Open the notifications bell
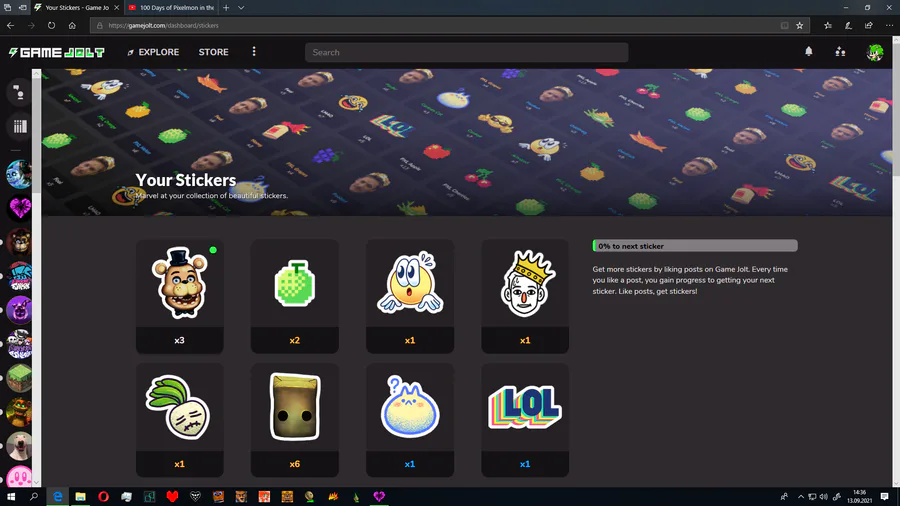This screenshot has width=900, height=506. click(x=809, y=52)
